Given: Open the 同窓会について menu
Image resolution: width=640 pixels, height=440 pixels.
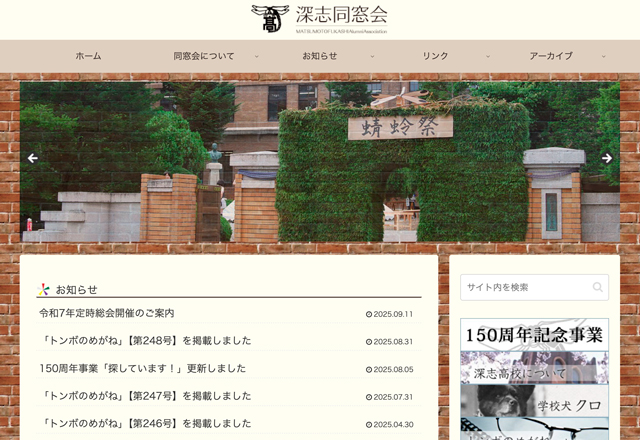Looking at the screenshot, I should [204, 56].
